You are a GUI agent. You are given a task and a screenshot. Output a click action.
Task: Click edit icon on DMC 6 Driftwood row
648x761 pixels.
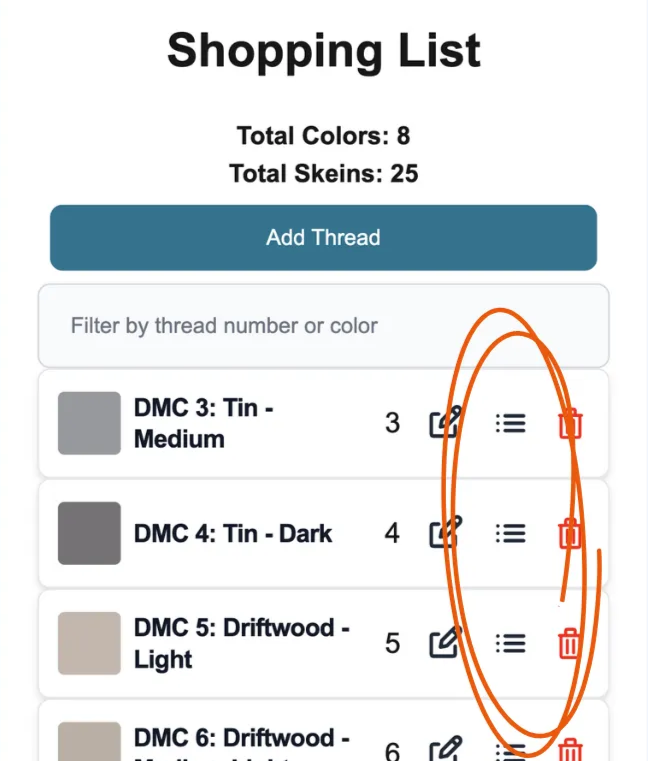(x=445, y=749)
